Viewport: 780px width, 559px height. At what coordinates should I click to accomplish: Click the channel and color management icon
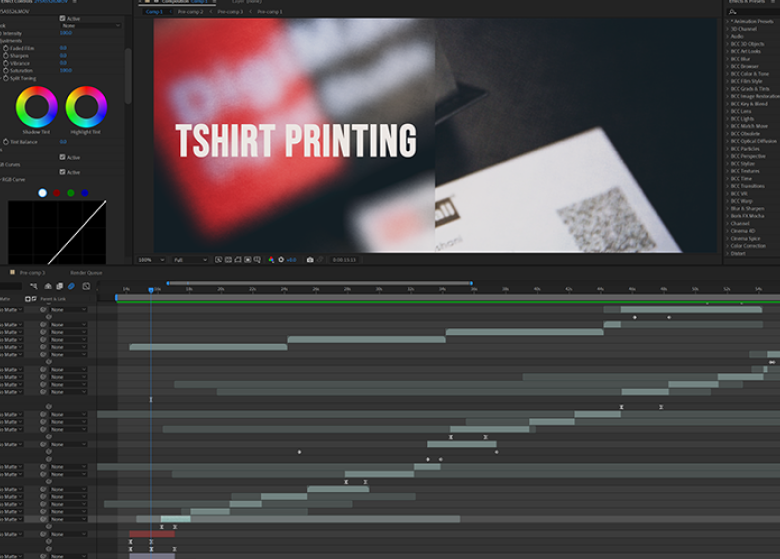(270, 260)
